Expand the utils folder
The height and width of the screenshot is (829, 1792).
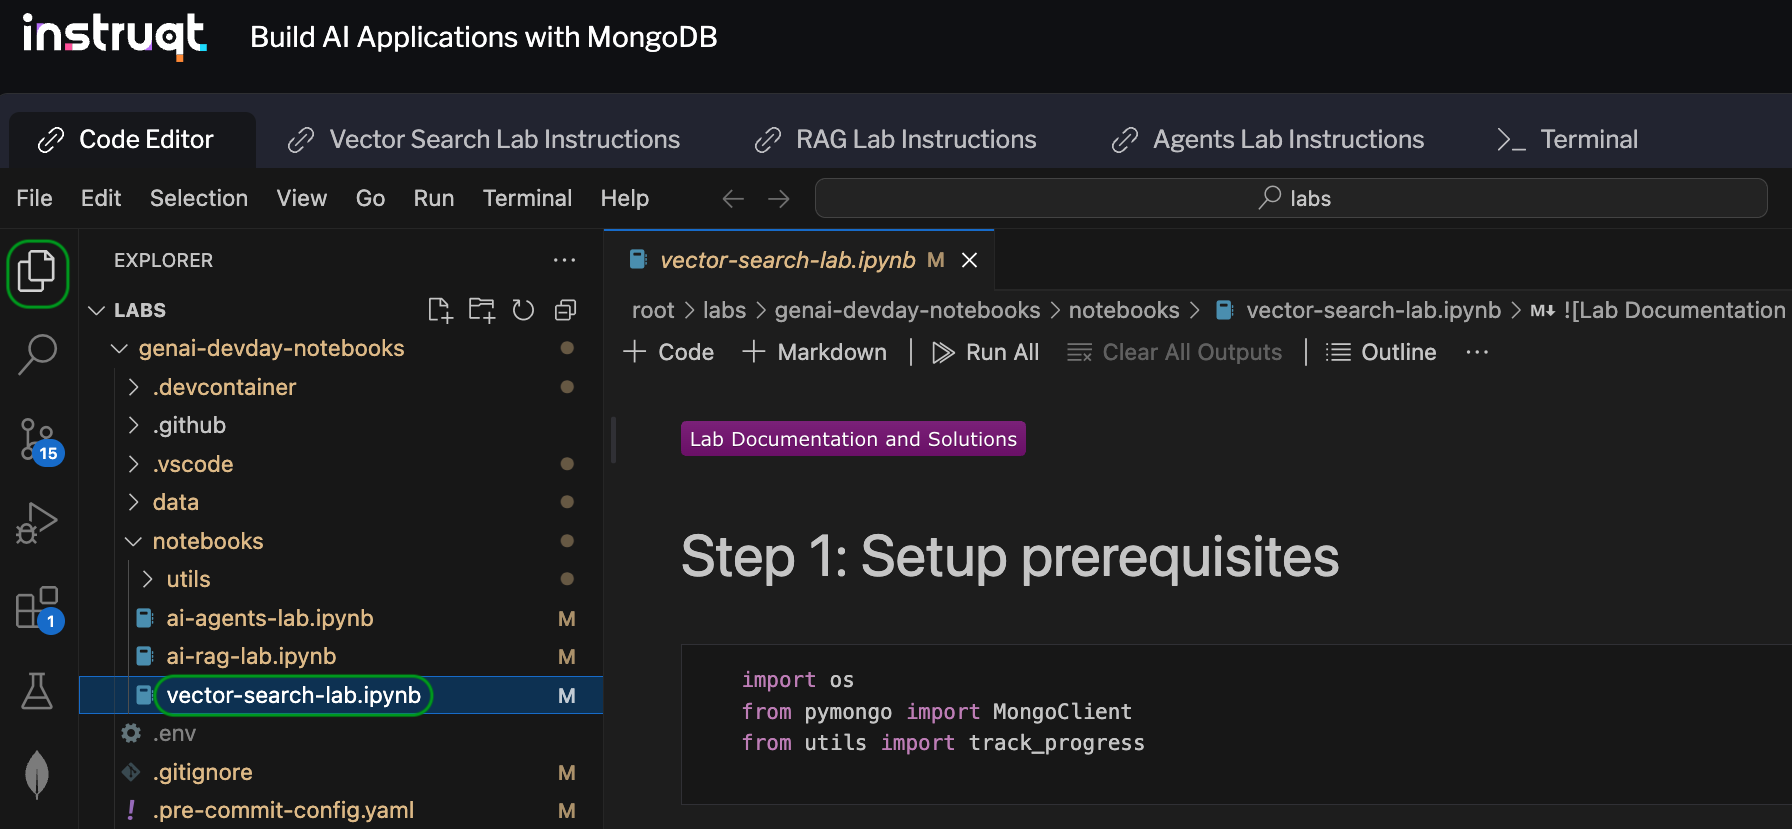[147, 579]
